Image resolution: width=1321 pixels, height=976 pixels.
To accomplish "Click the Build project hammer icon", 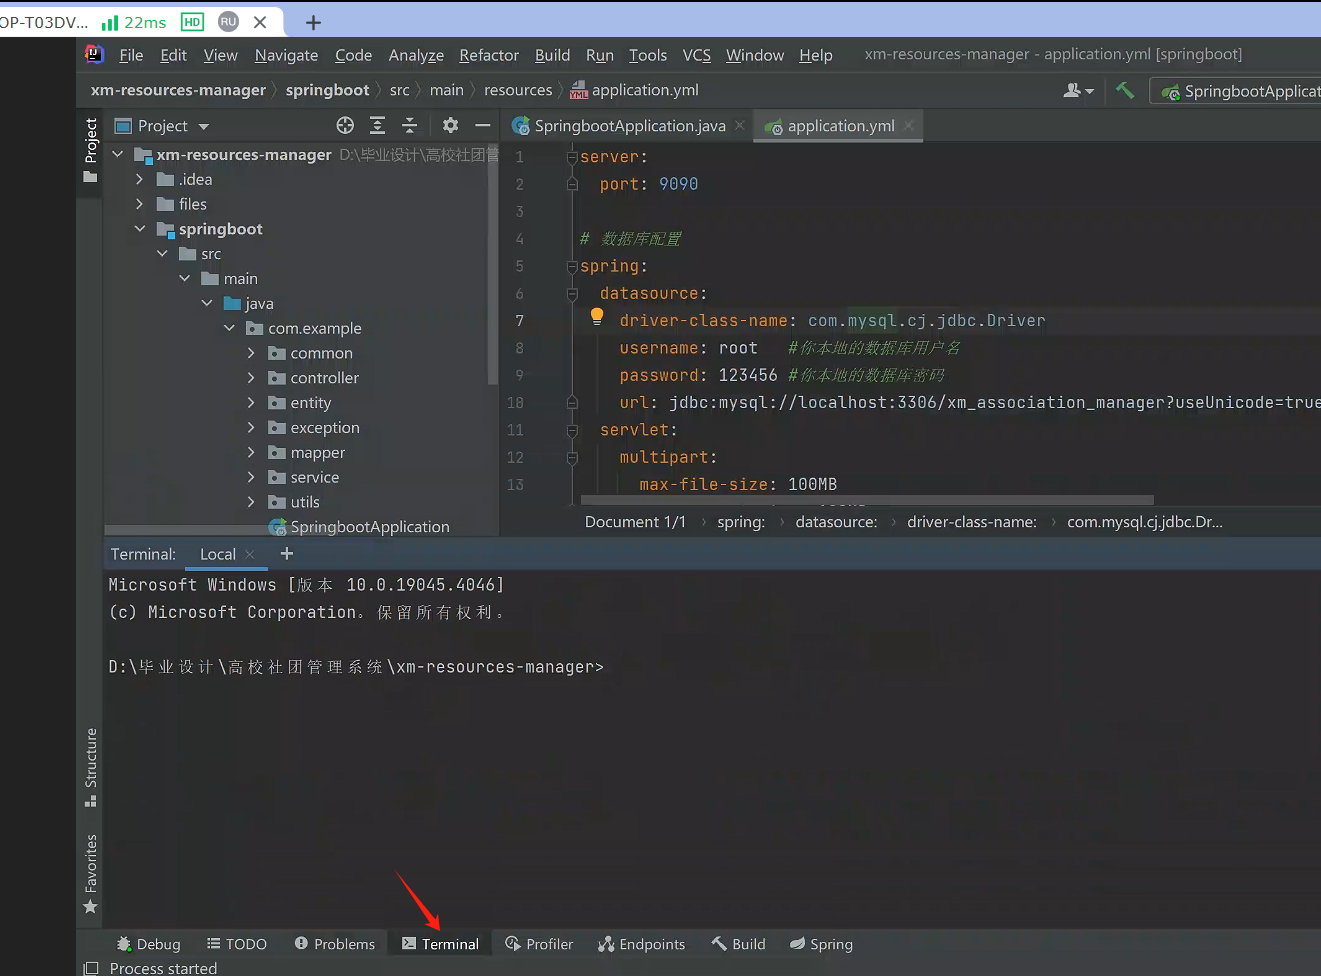I will pyautogui.click(x=1125, y=90).
